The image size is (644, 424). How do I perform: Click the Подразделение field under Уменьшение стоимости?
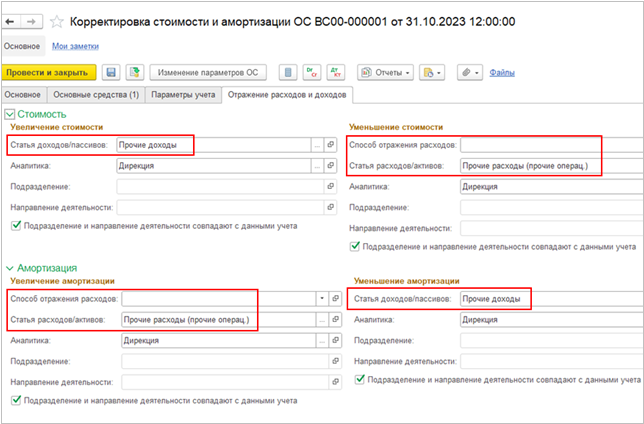tap(552, 207)
